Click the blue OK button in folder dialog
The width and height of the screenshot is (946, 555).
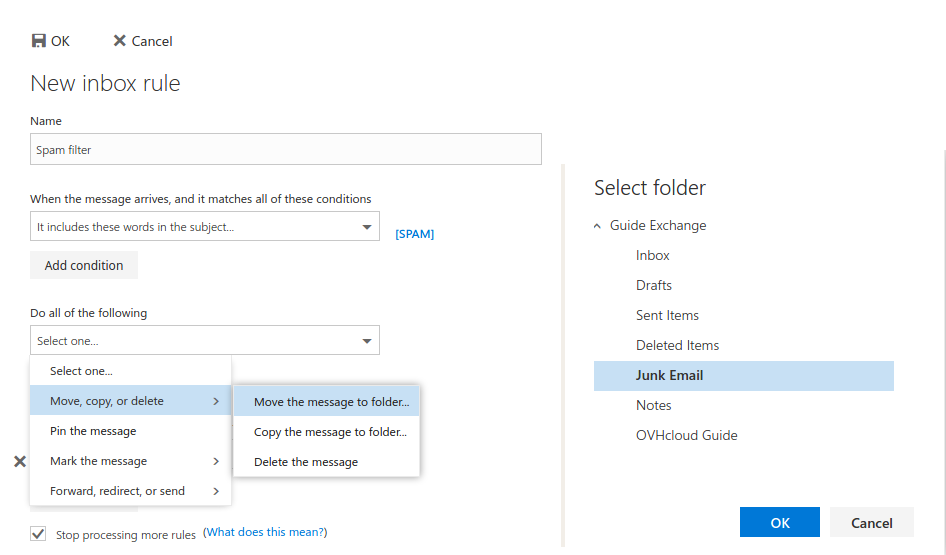pos(780,522)
